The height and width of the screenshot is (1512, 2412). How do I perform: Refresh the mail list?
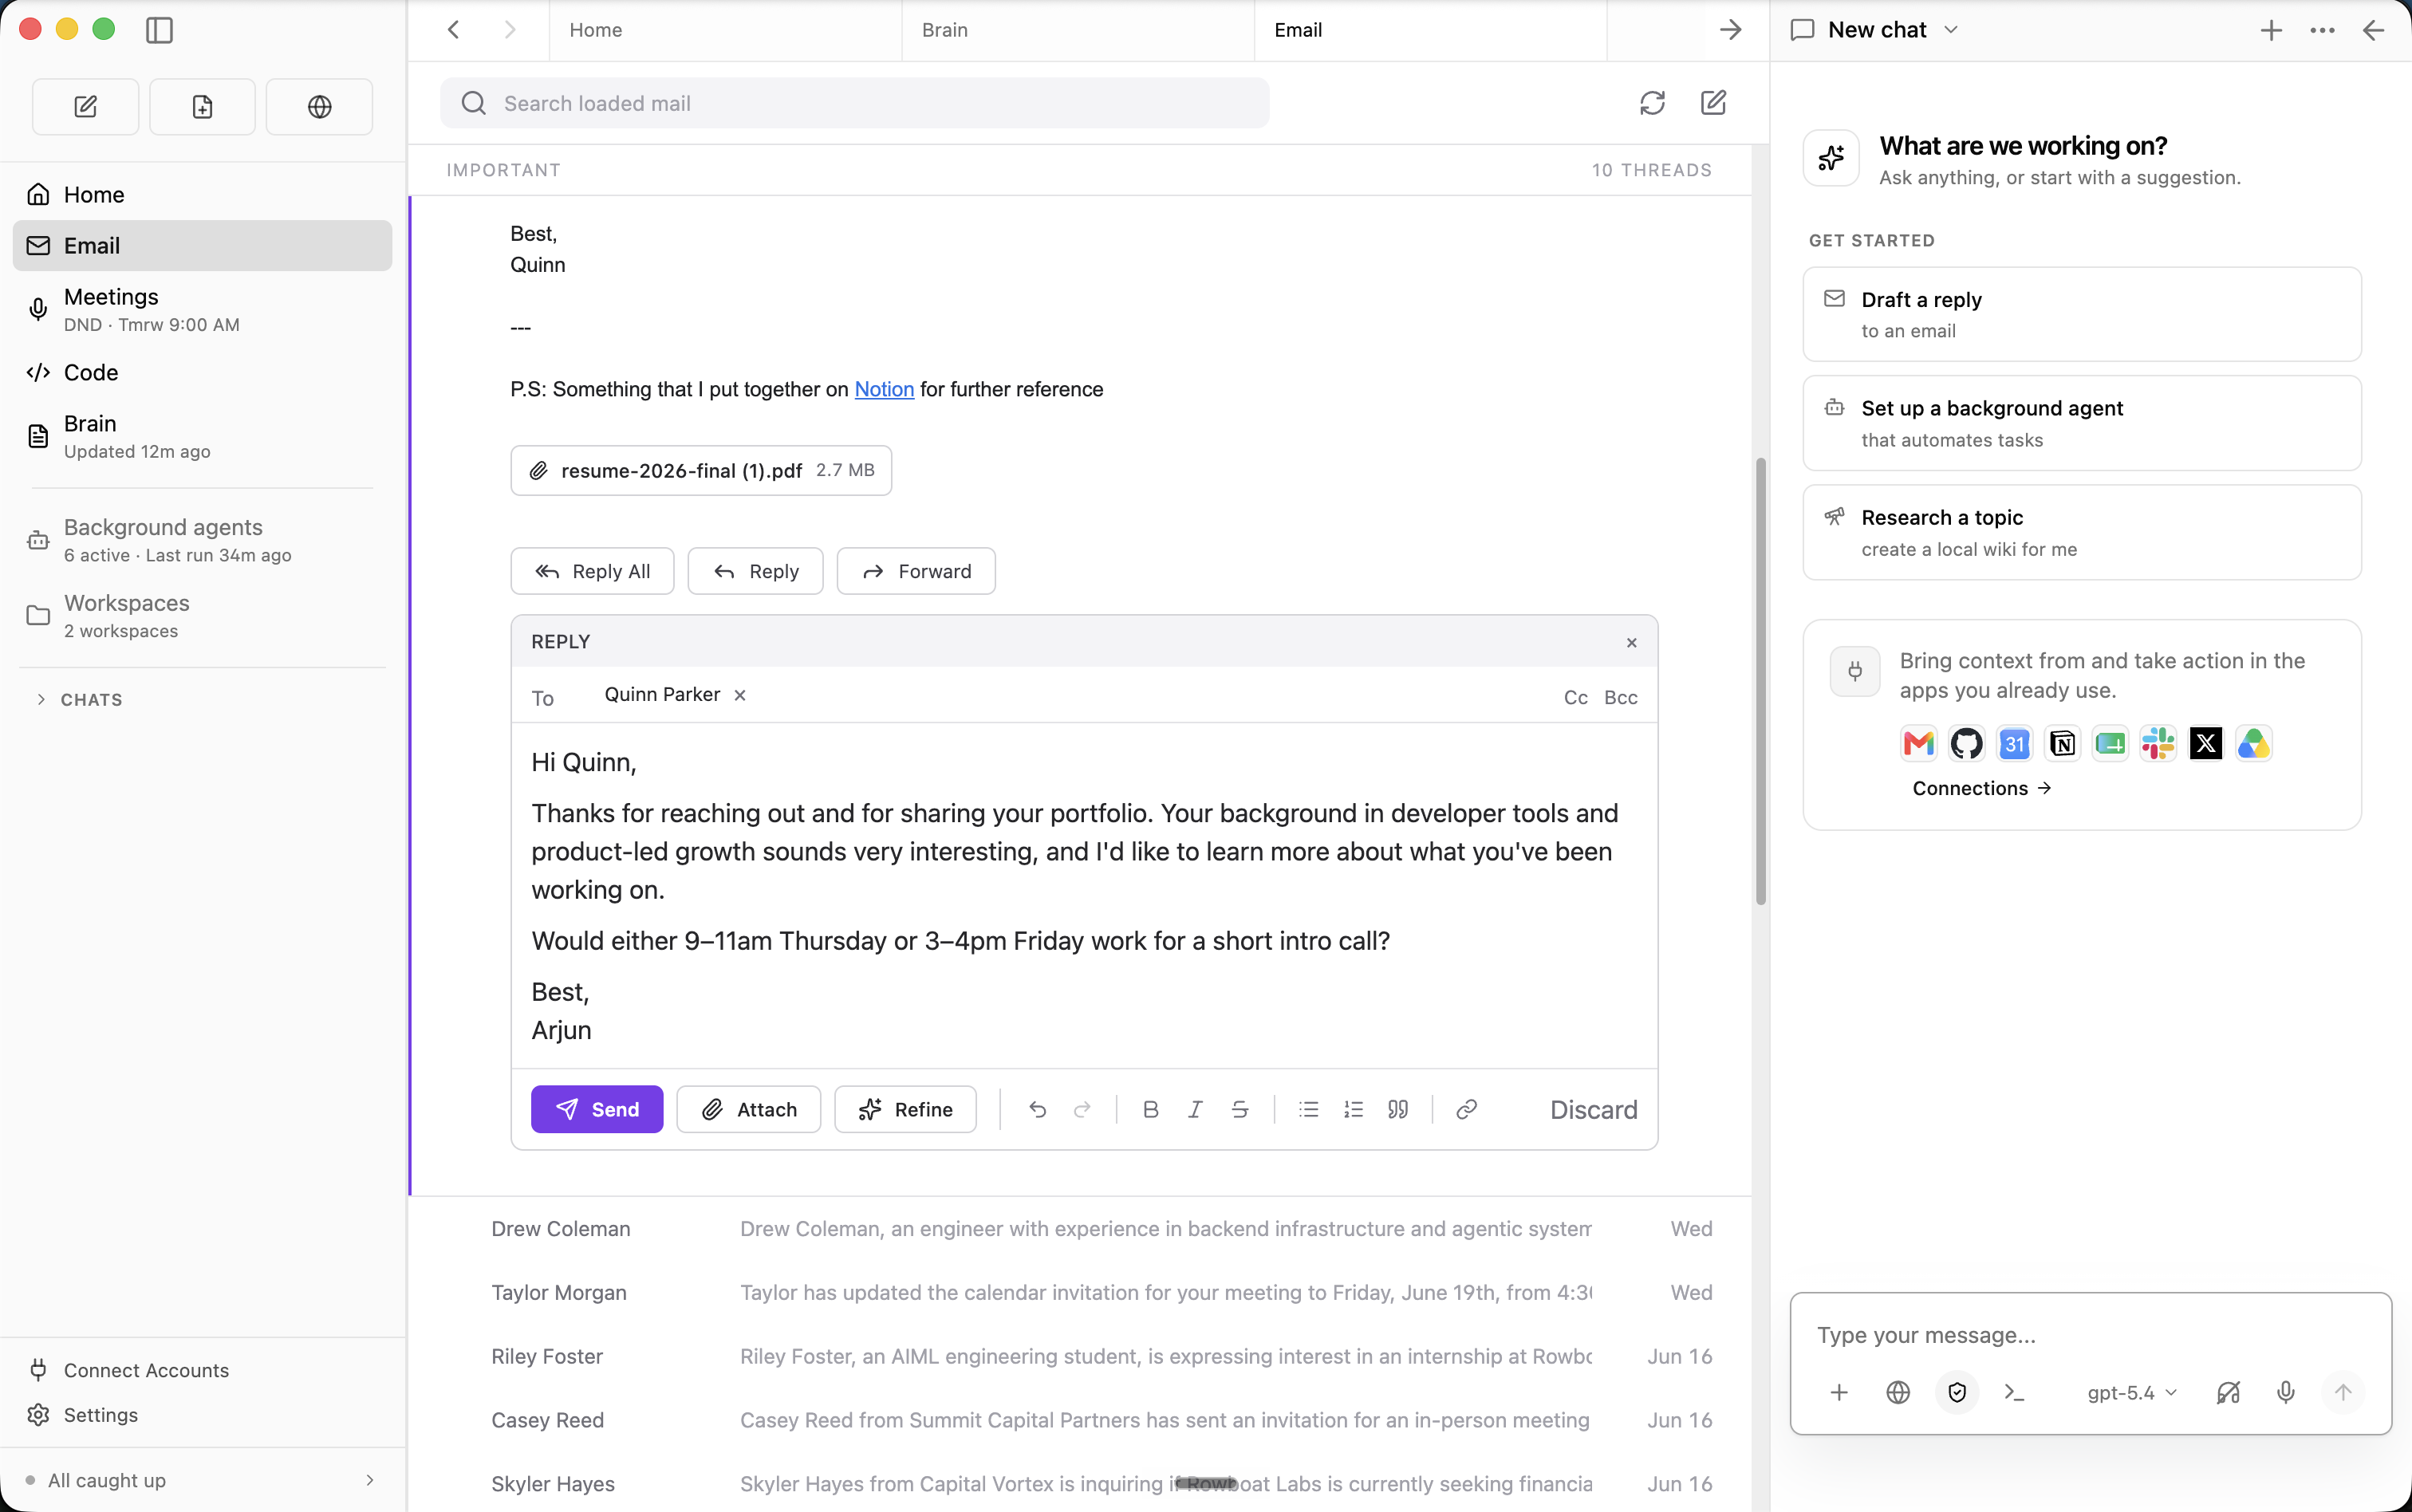pos(1652,103)
